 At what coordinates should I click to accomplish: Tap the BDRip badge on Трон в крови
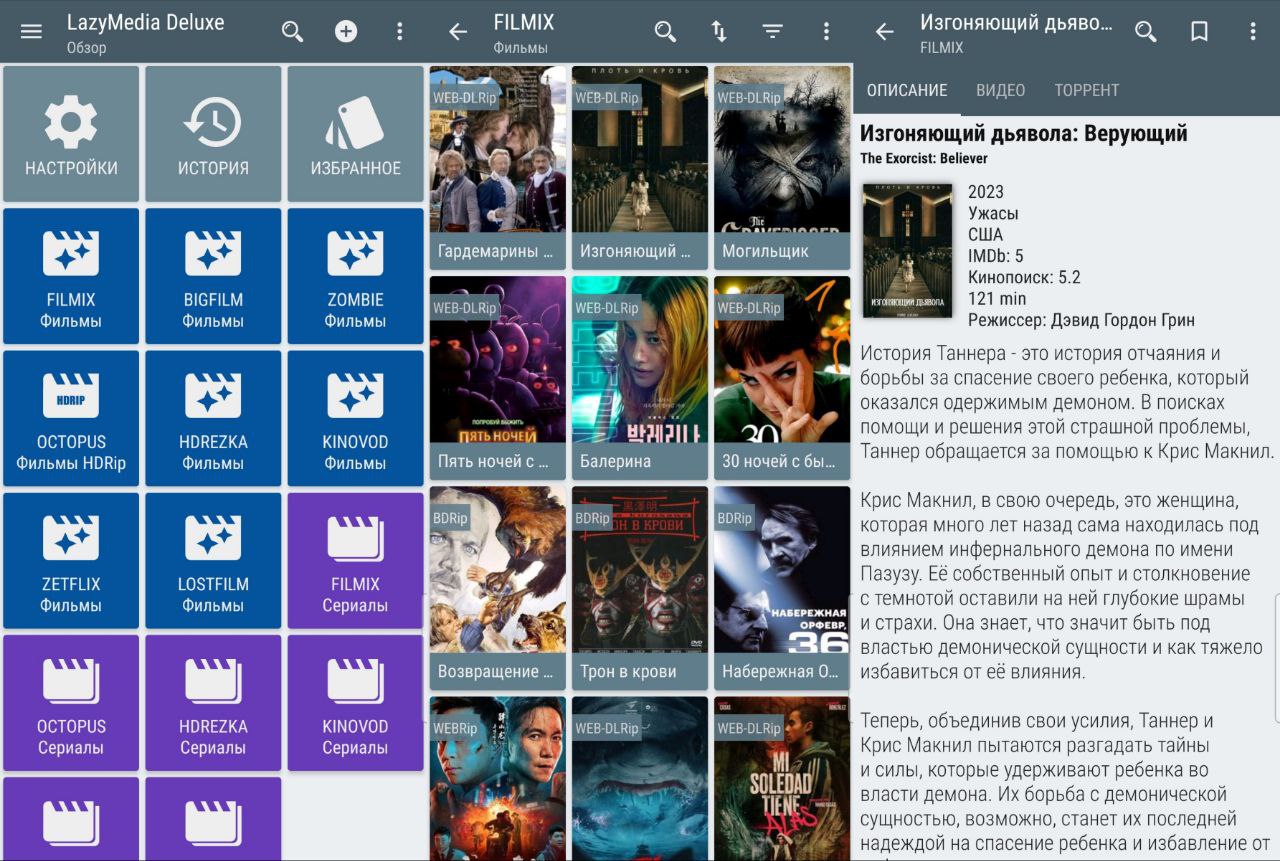tap(592, 518)
